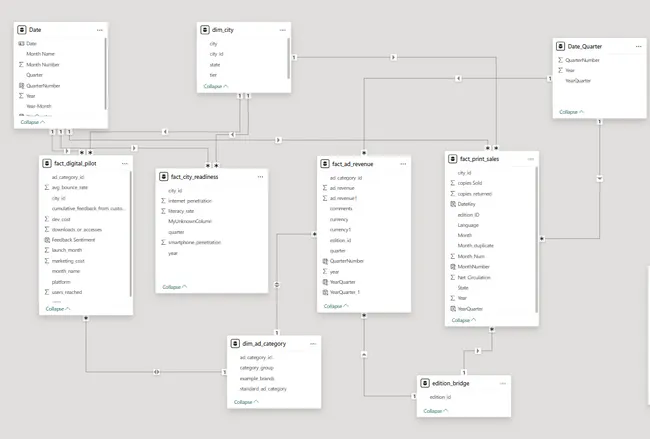The height and width of the screenshot is (439, 650).
Task: Select the tier field in dim_city
Action: click(214, 73)
